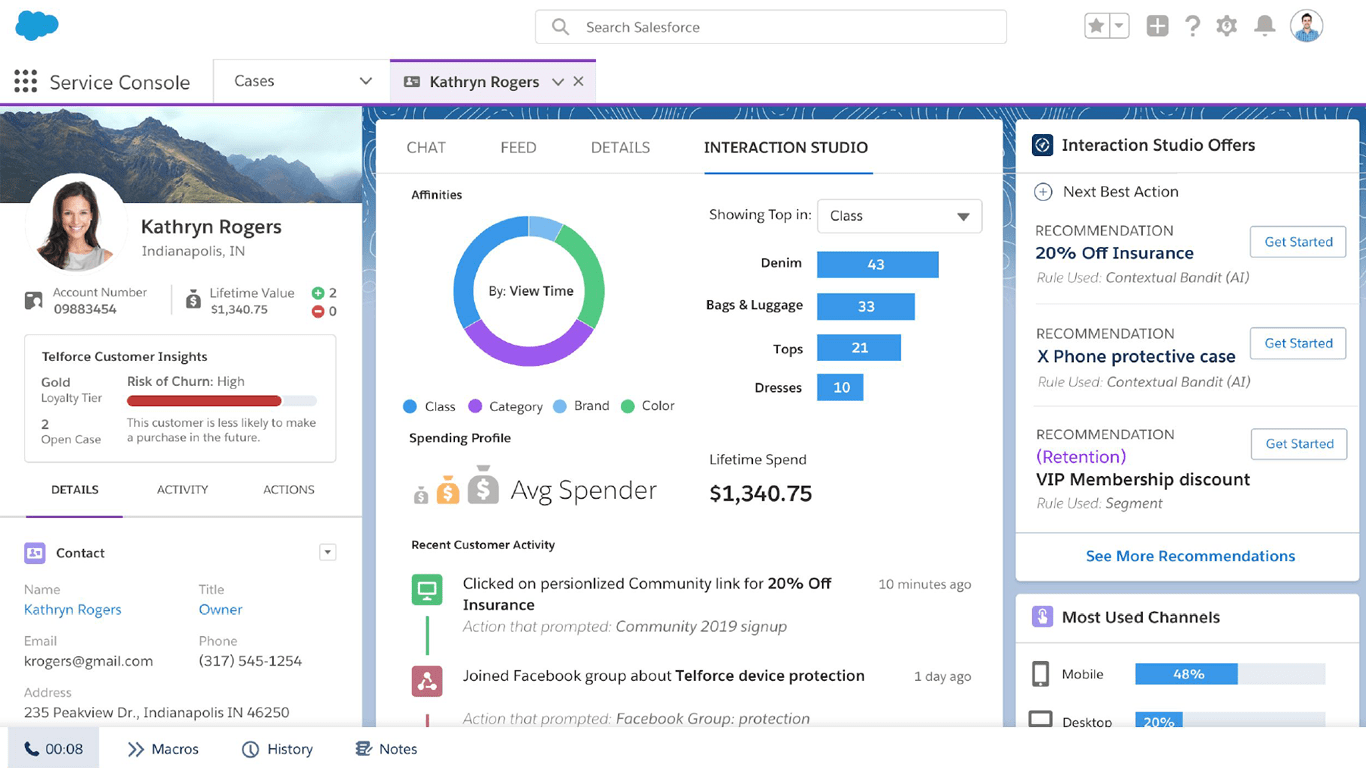This screenshot has height=768, width=1366.
Task: Open the Macros panel in the utility bar
Action: 163,748
